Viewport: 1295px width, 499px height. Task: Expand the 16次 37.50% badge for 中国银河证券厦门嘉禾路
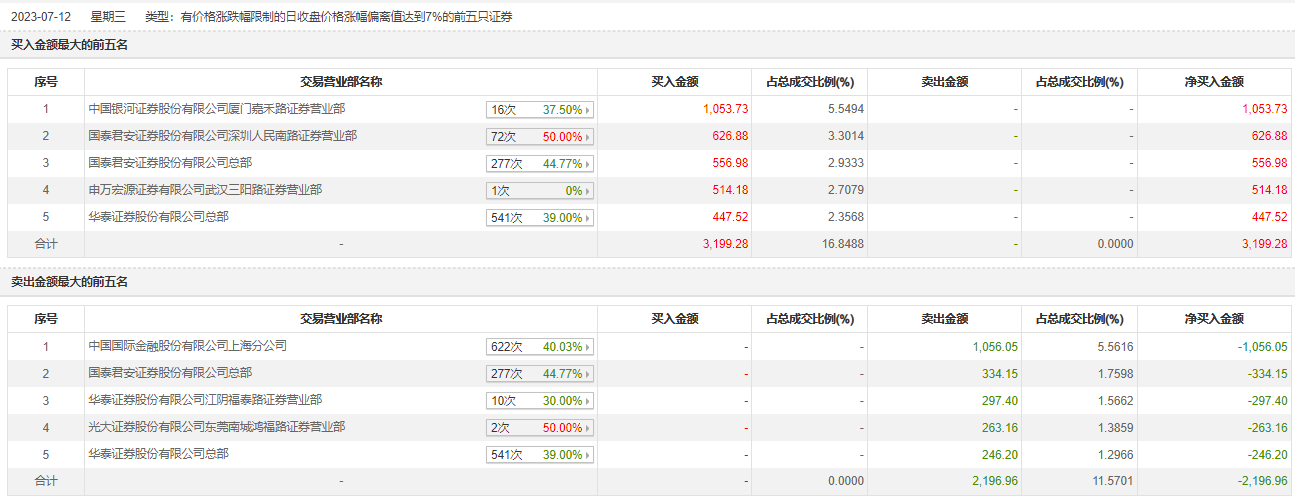point(540,110)
